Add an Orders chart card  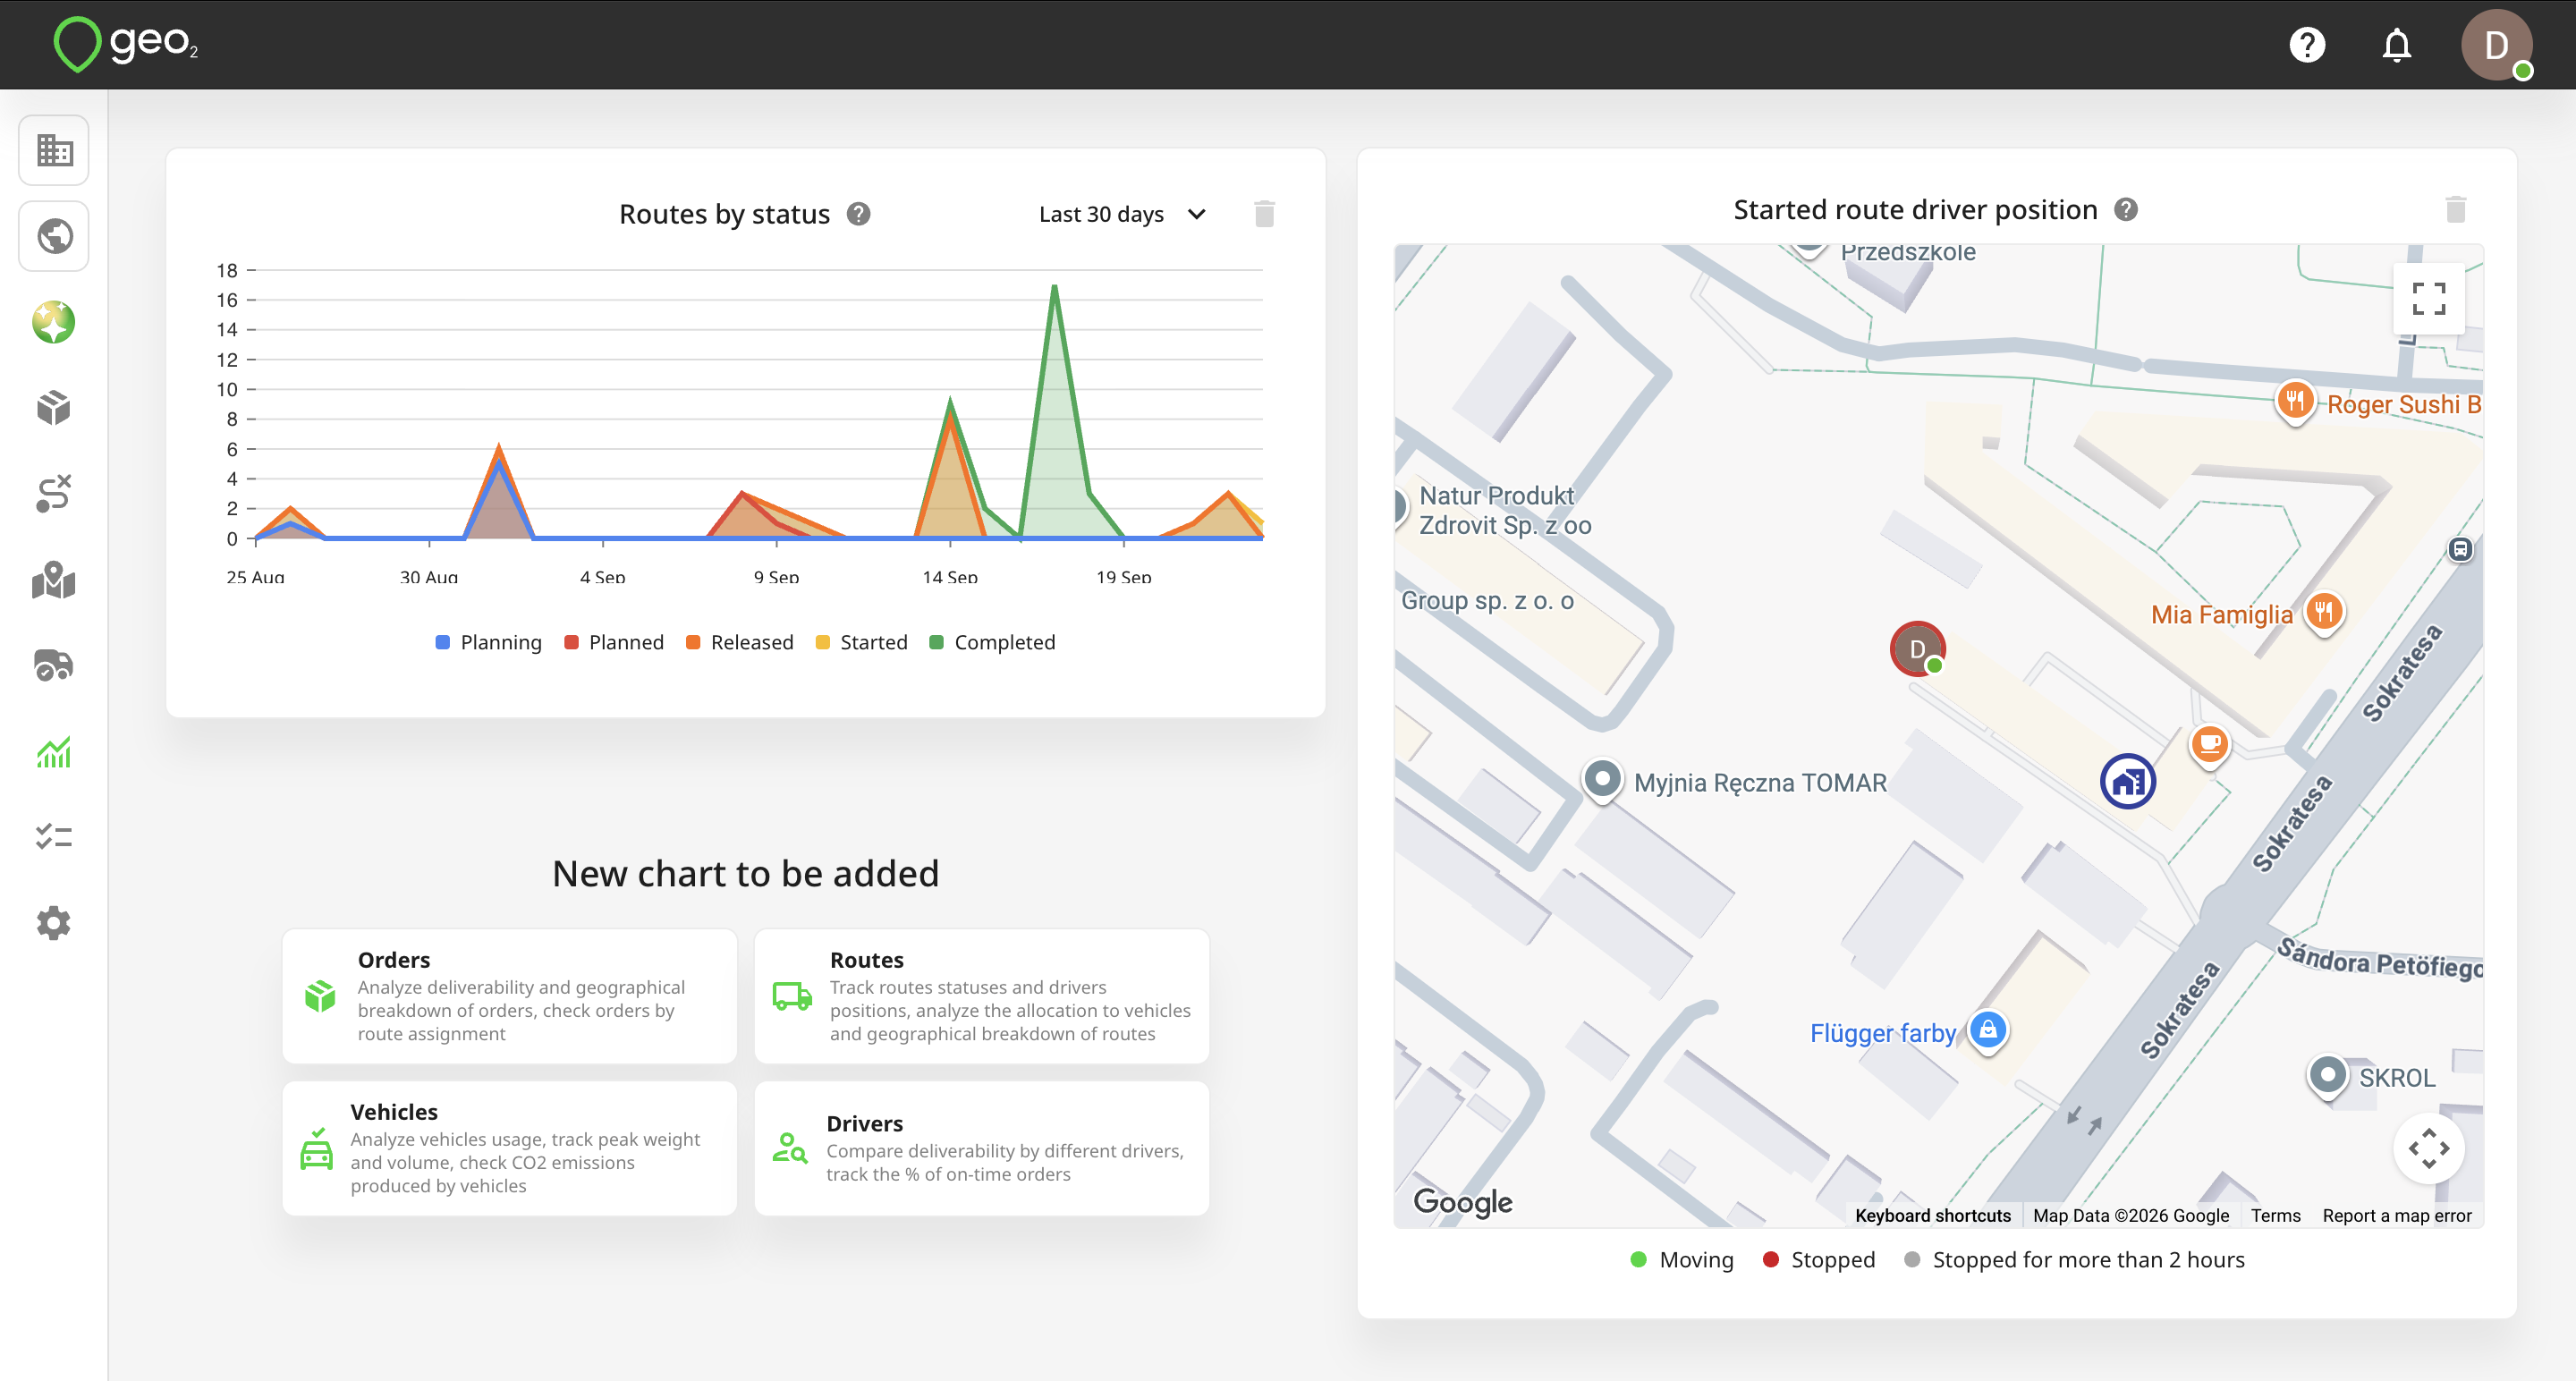(510, 996)
